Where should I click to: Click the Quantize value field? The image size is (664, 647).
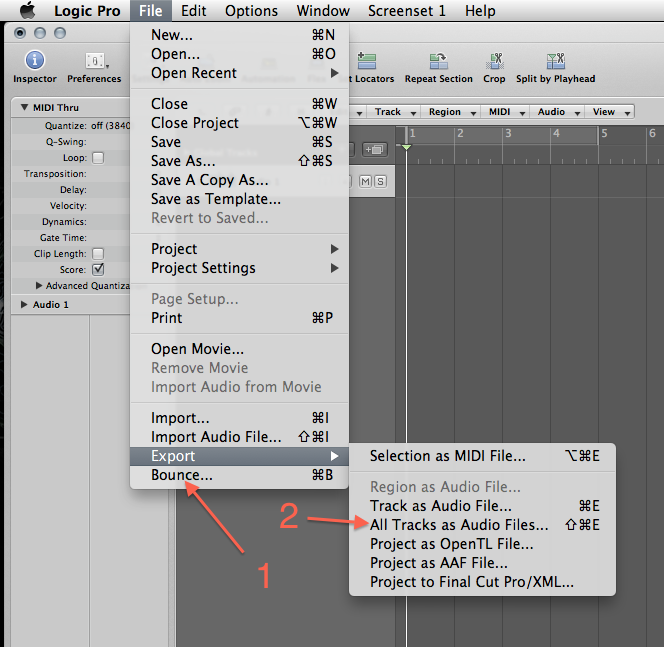tap(111, 126)
